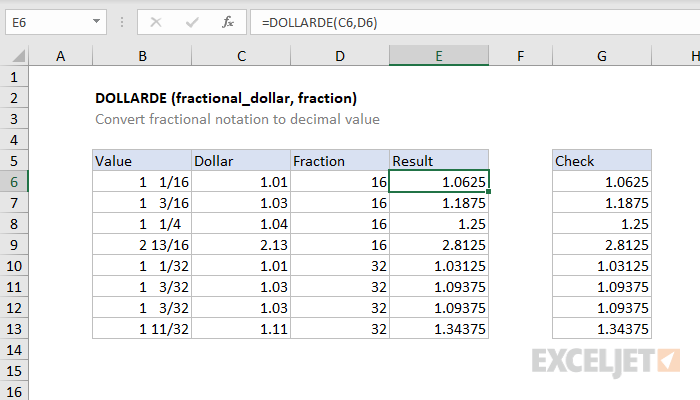Select column C header
Screen dimensions: 700x400
(x=241, y=56)
